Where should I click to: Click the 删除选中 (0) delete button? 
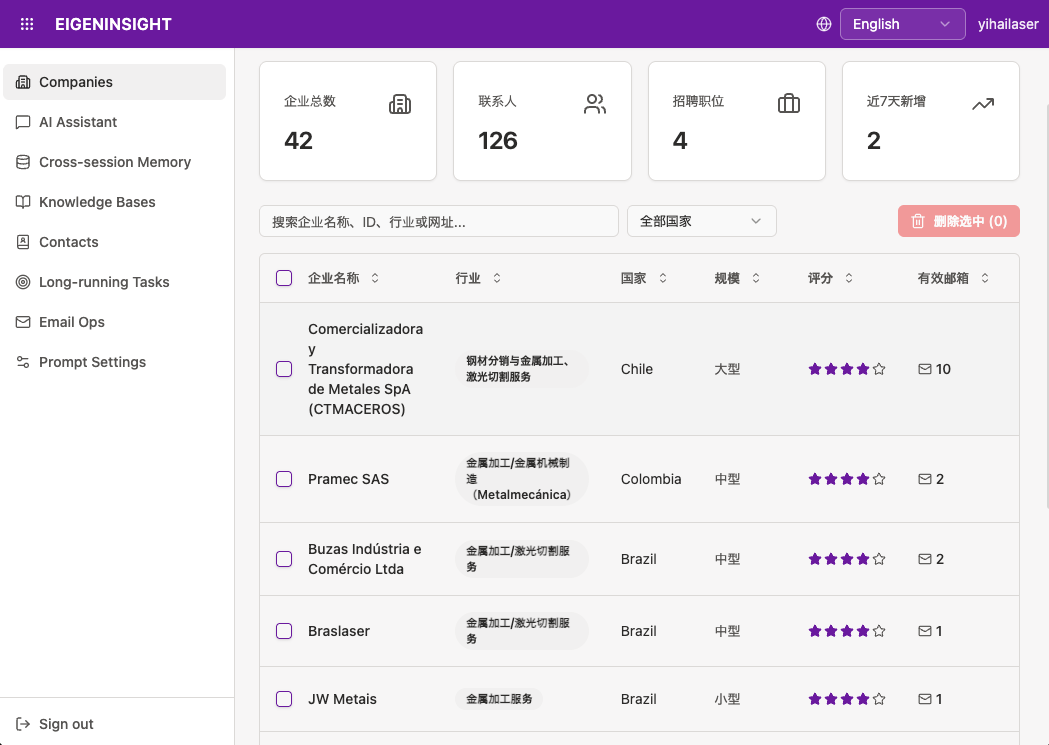[x=959, y=221]
